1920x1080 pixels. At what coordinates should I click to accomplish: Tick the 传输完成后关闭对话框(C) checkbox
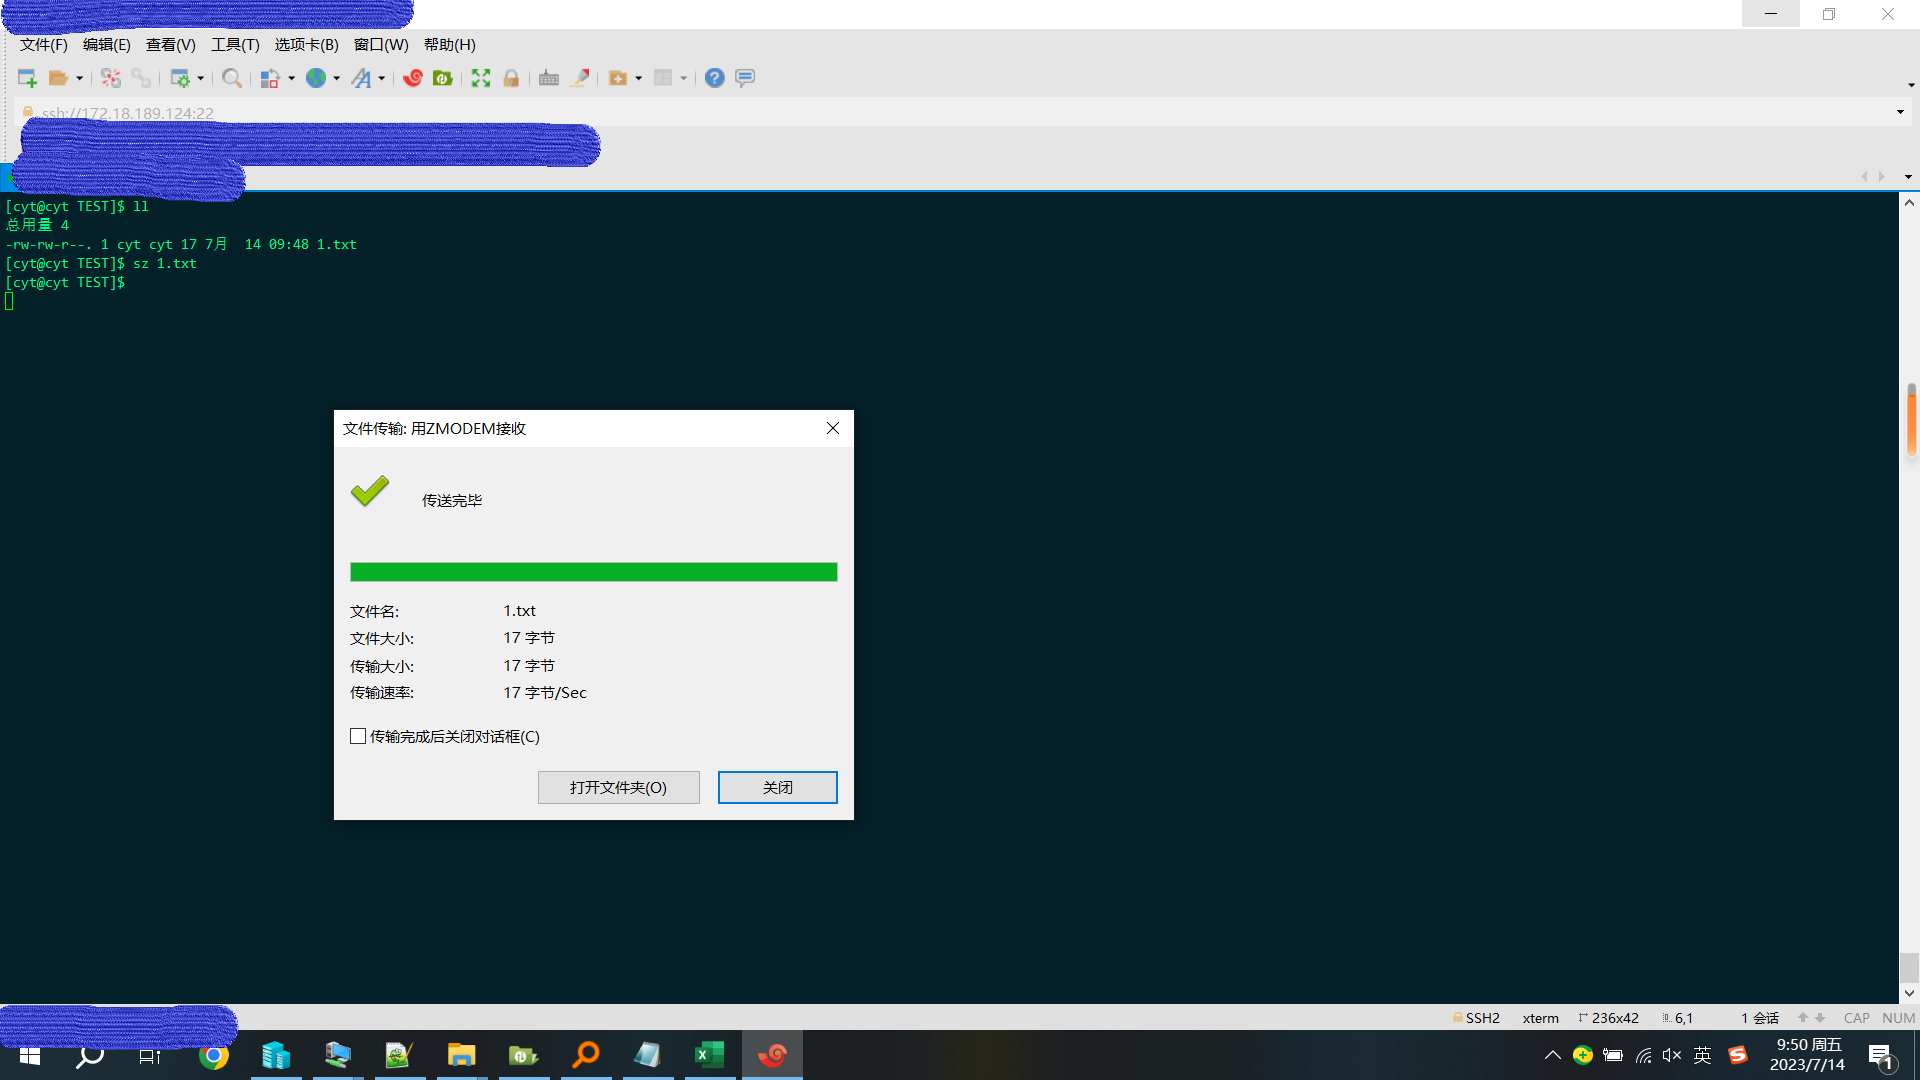pyautogui.click(x=358, y=736)
